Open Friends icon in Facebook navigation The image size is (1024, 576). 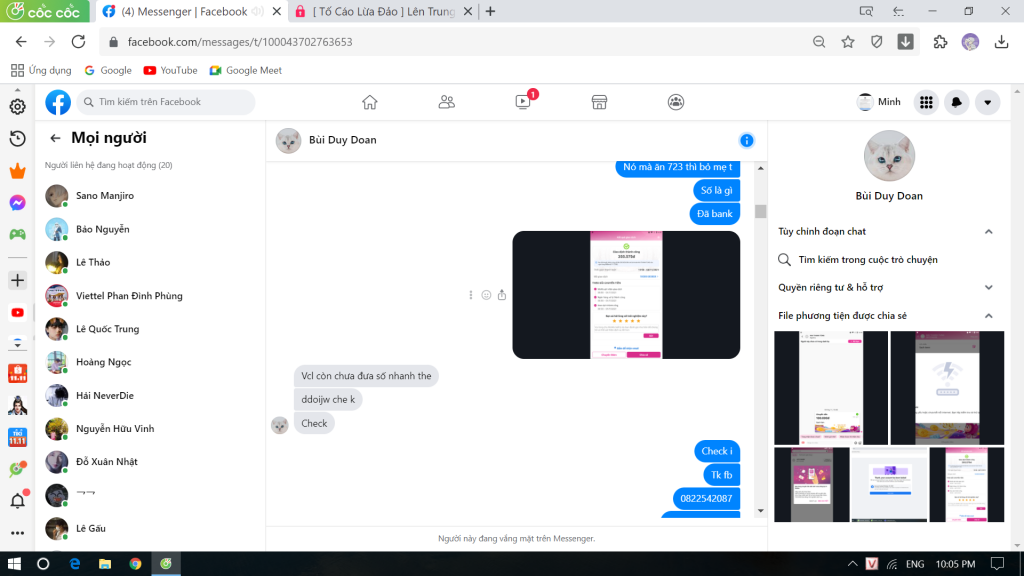[x=447, y=102]
